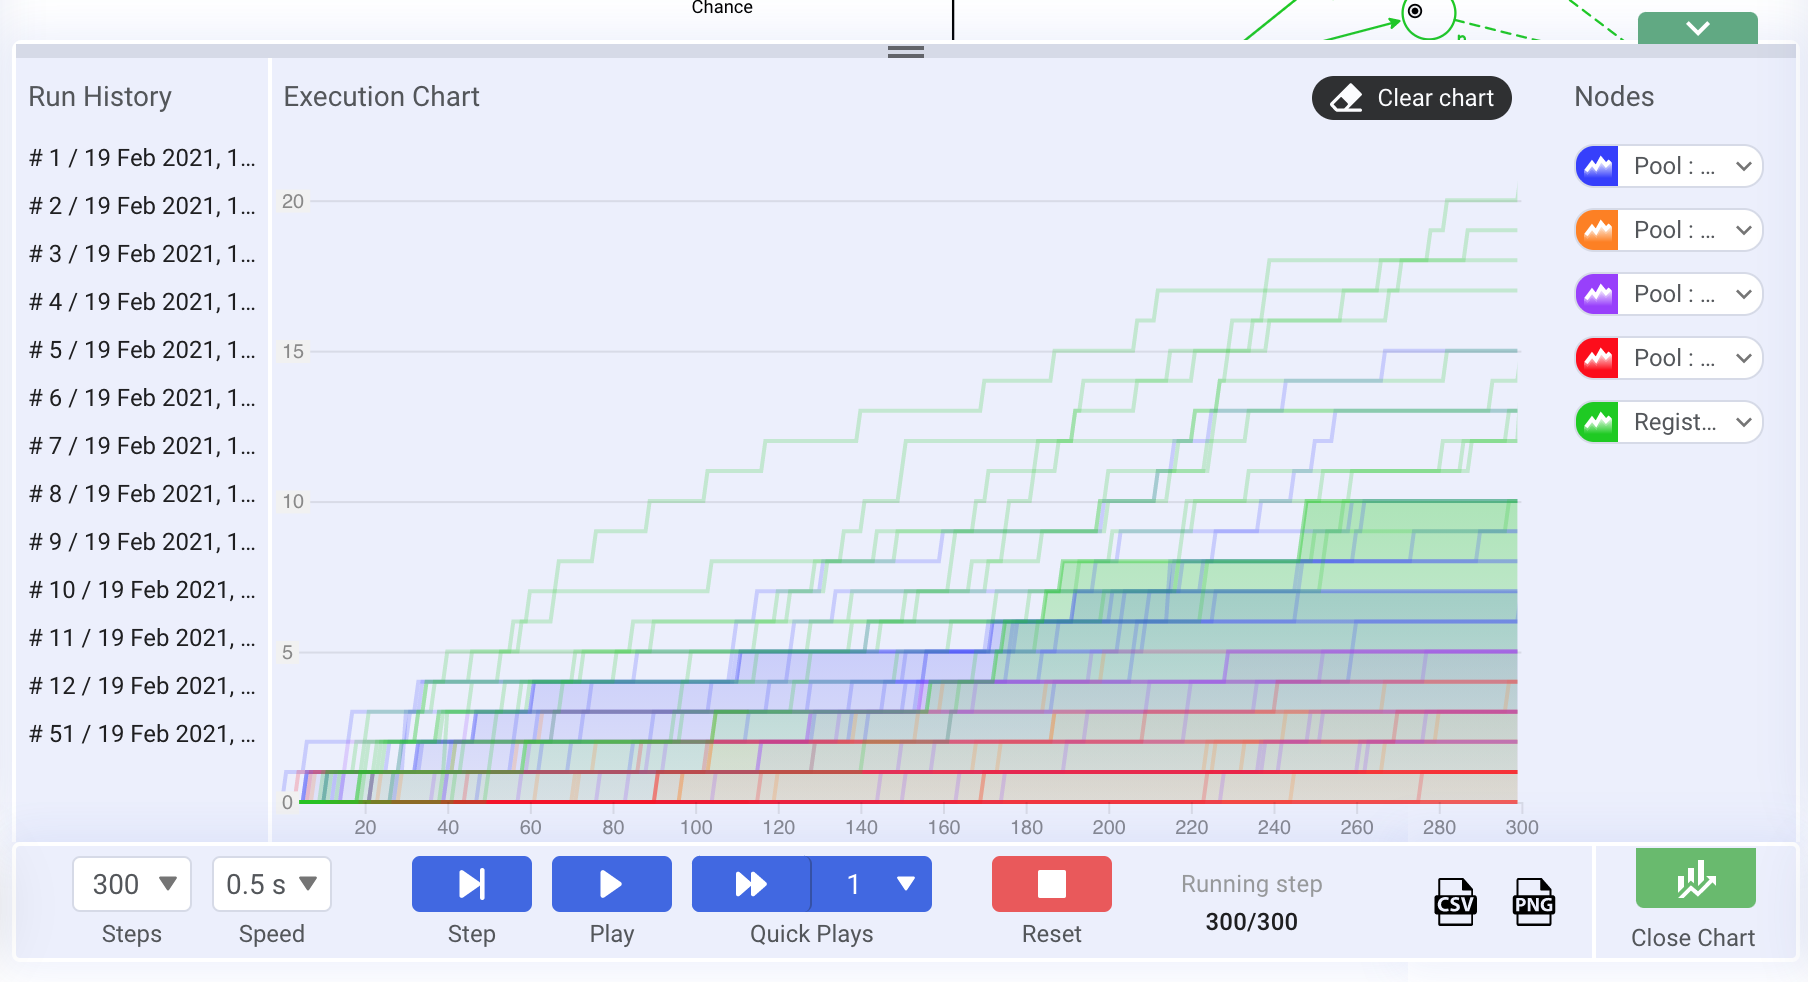The height and width of the screenshot is (982, 1808).
Task: Select run # 51 in Run History
Action: pyautogui.click(x=142, y=734)
